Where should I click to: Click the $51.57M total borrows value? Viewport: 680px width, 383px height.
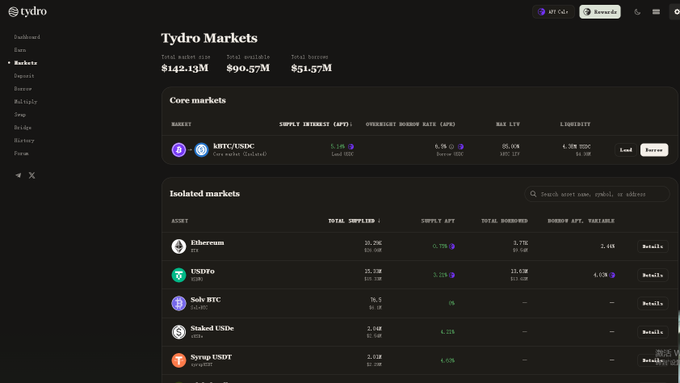tap(311, 68)
